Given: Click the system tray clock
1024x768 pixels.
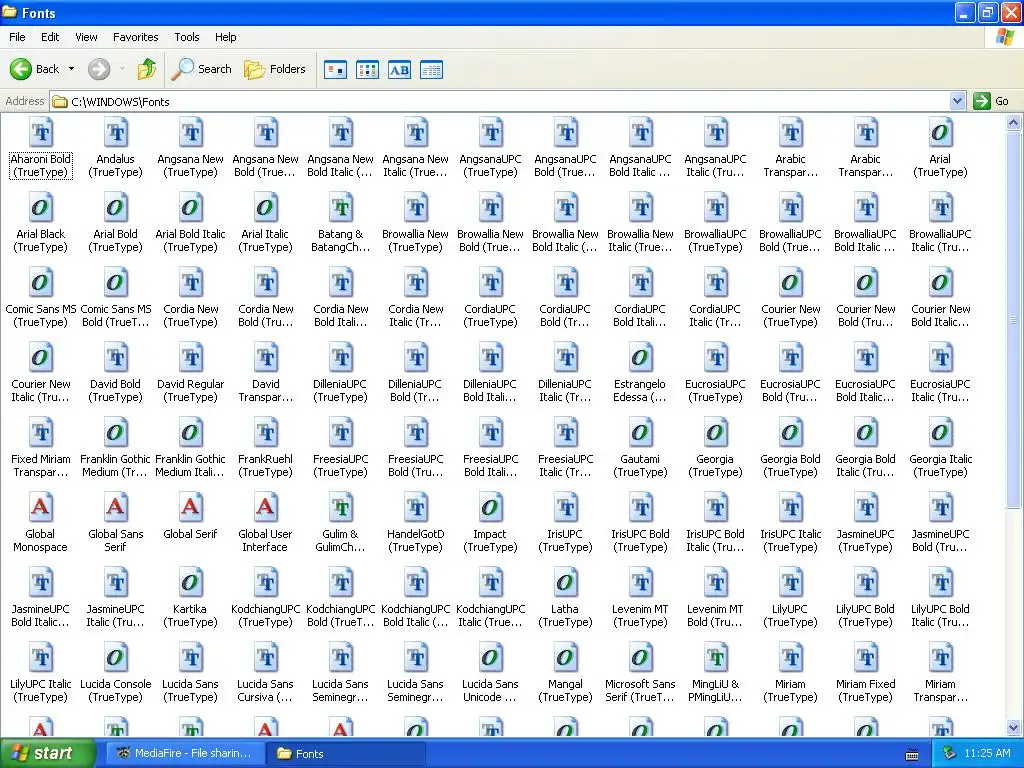Looking at the screenshot, I should point(987,754).
